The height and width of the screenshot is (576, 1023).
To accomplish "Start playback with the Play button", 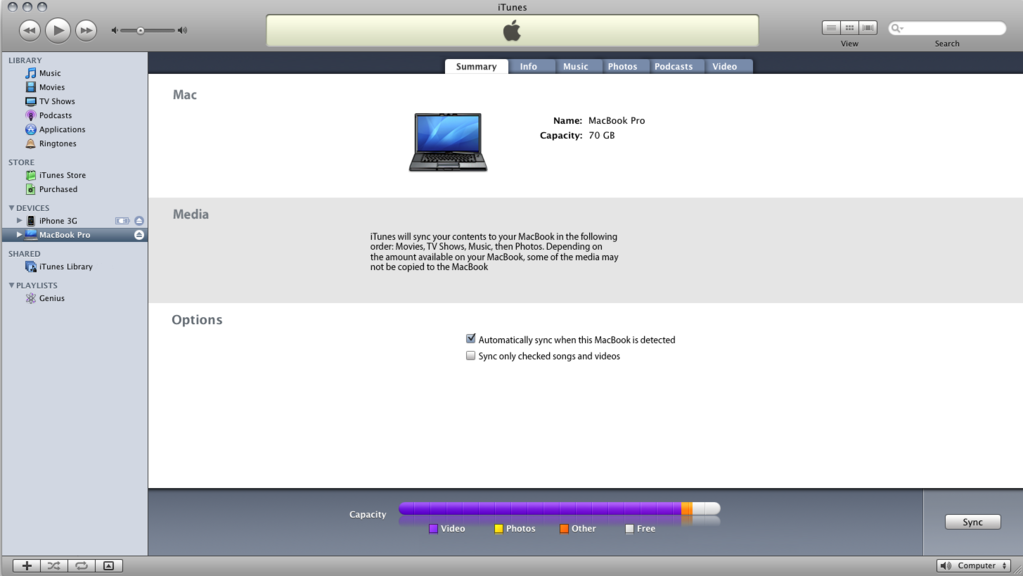I will [x=57, y=30].
